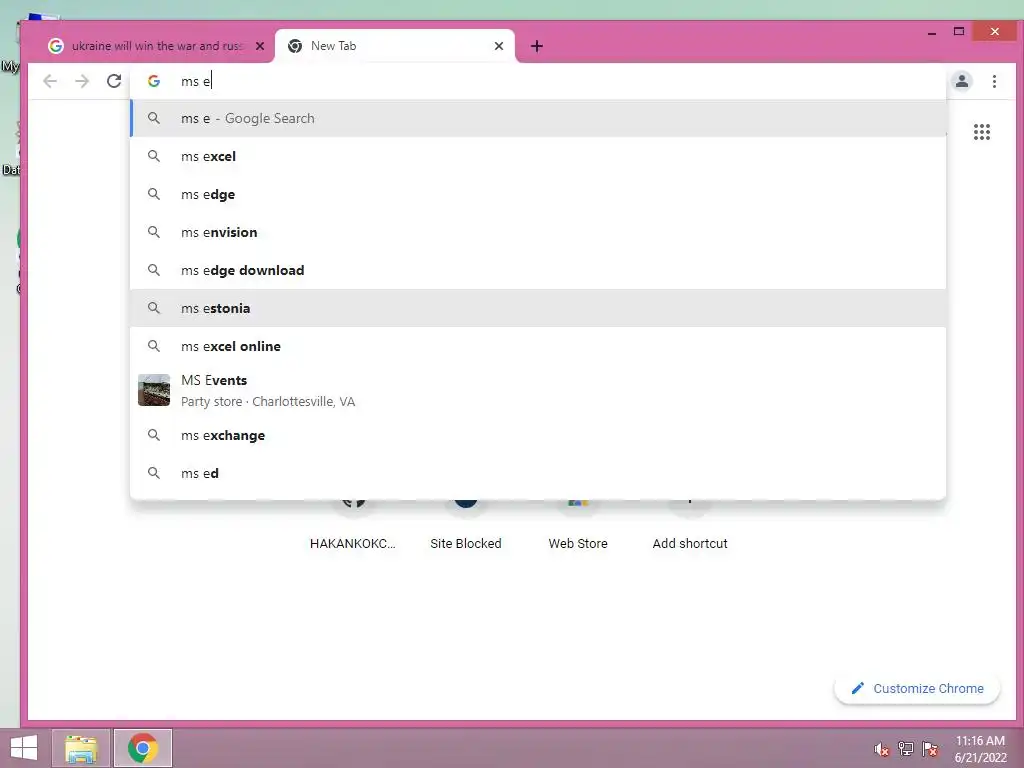1024x768 pixels.
Task: Pick the 'ms edge download' suggestion
Action: (x=538, y=270)
